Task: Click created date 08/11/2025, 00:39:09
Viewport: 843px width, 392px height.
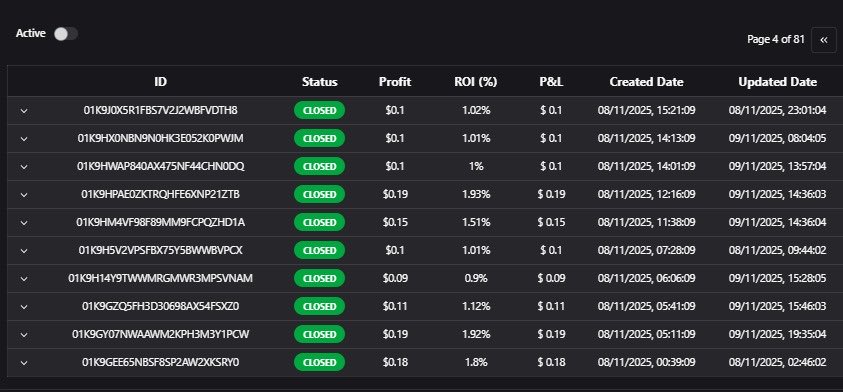Action: coord(646,362)
